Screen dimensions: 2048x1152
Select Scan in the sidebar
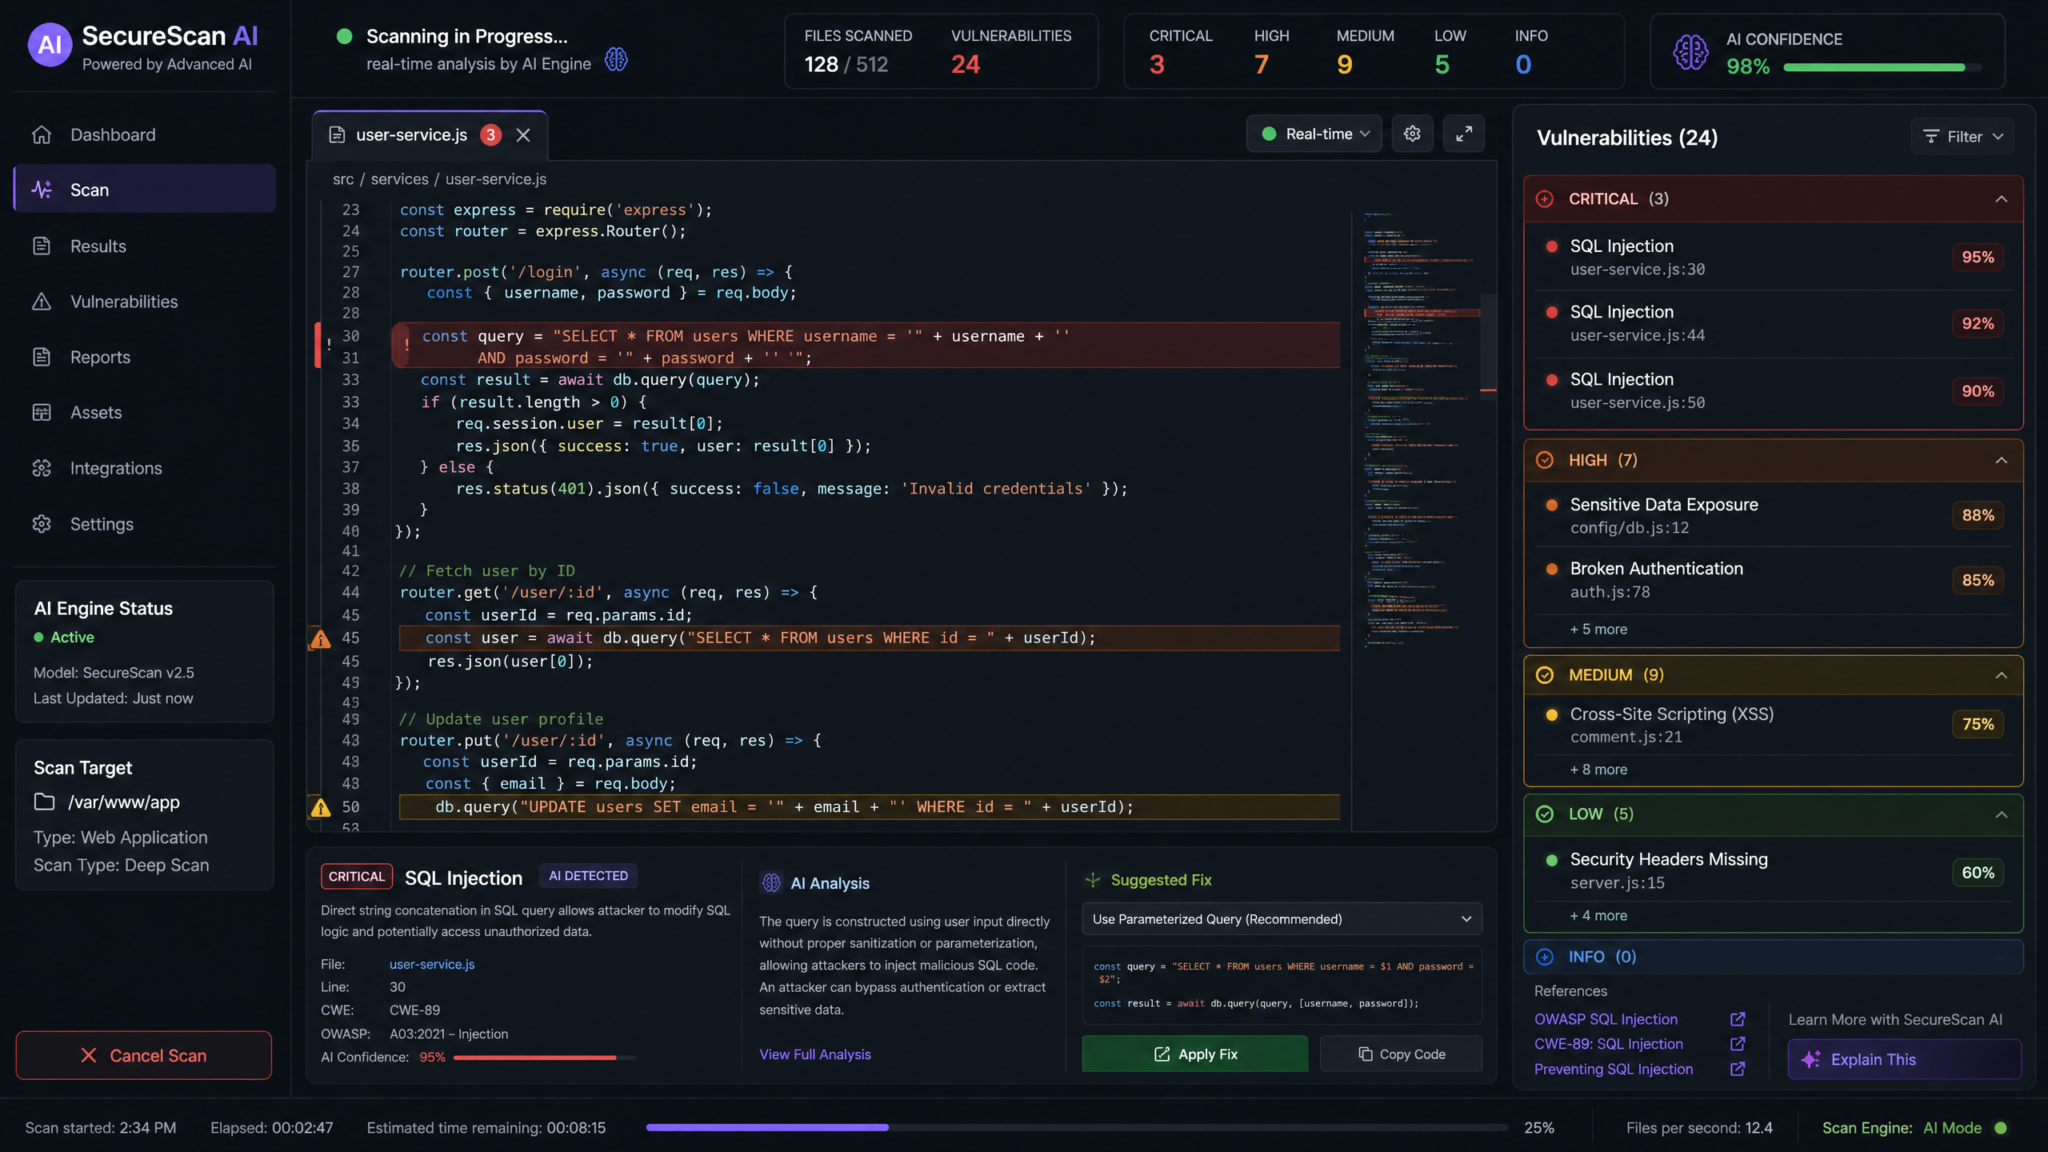click(144, 189)
